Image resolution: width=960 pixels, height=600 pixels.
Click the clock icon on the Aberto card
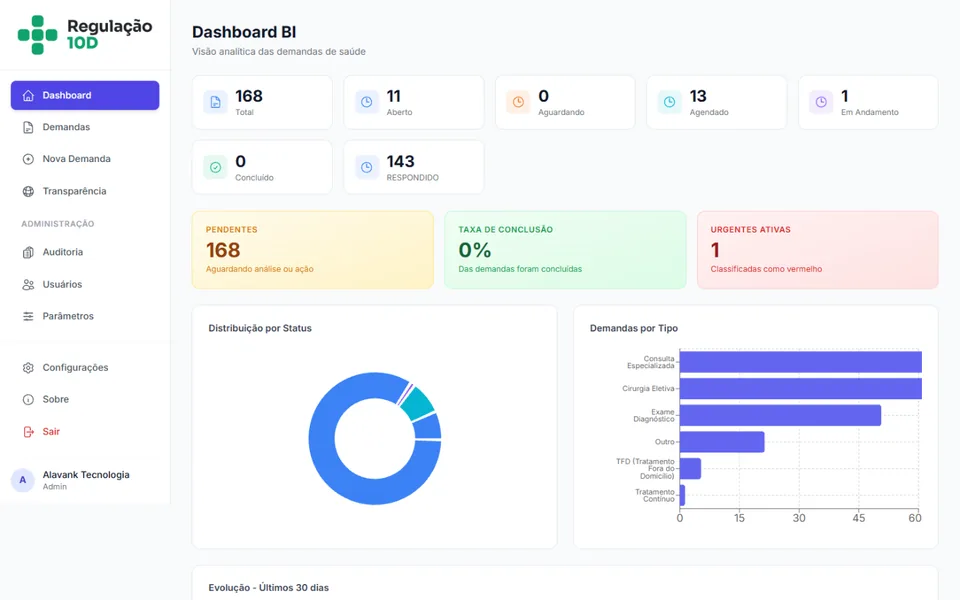[x=367, y=102]
